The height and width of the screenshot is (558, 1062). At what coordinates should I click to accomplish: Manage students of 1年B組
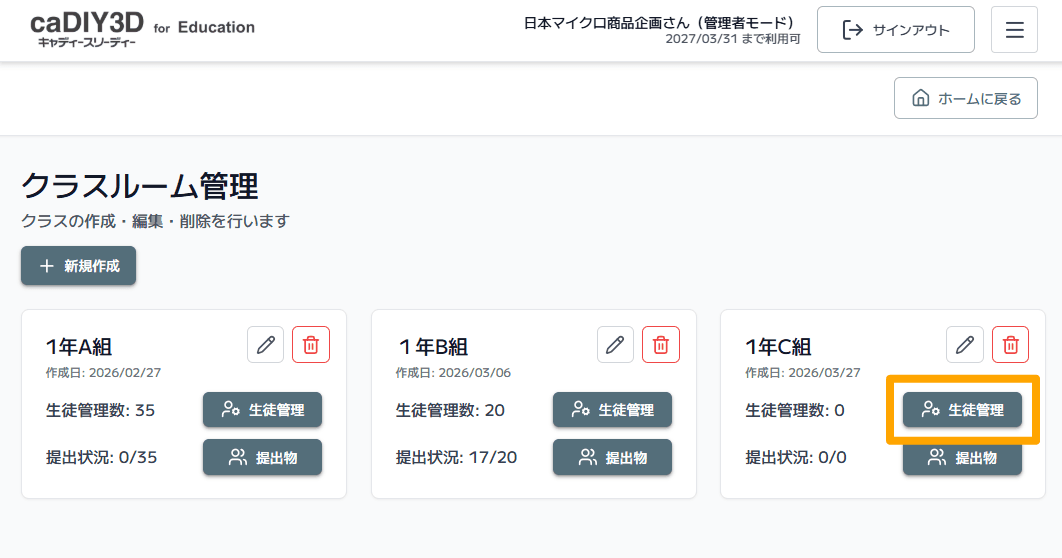[612, 409]
